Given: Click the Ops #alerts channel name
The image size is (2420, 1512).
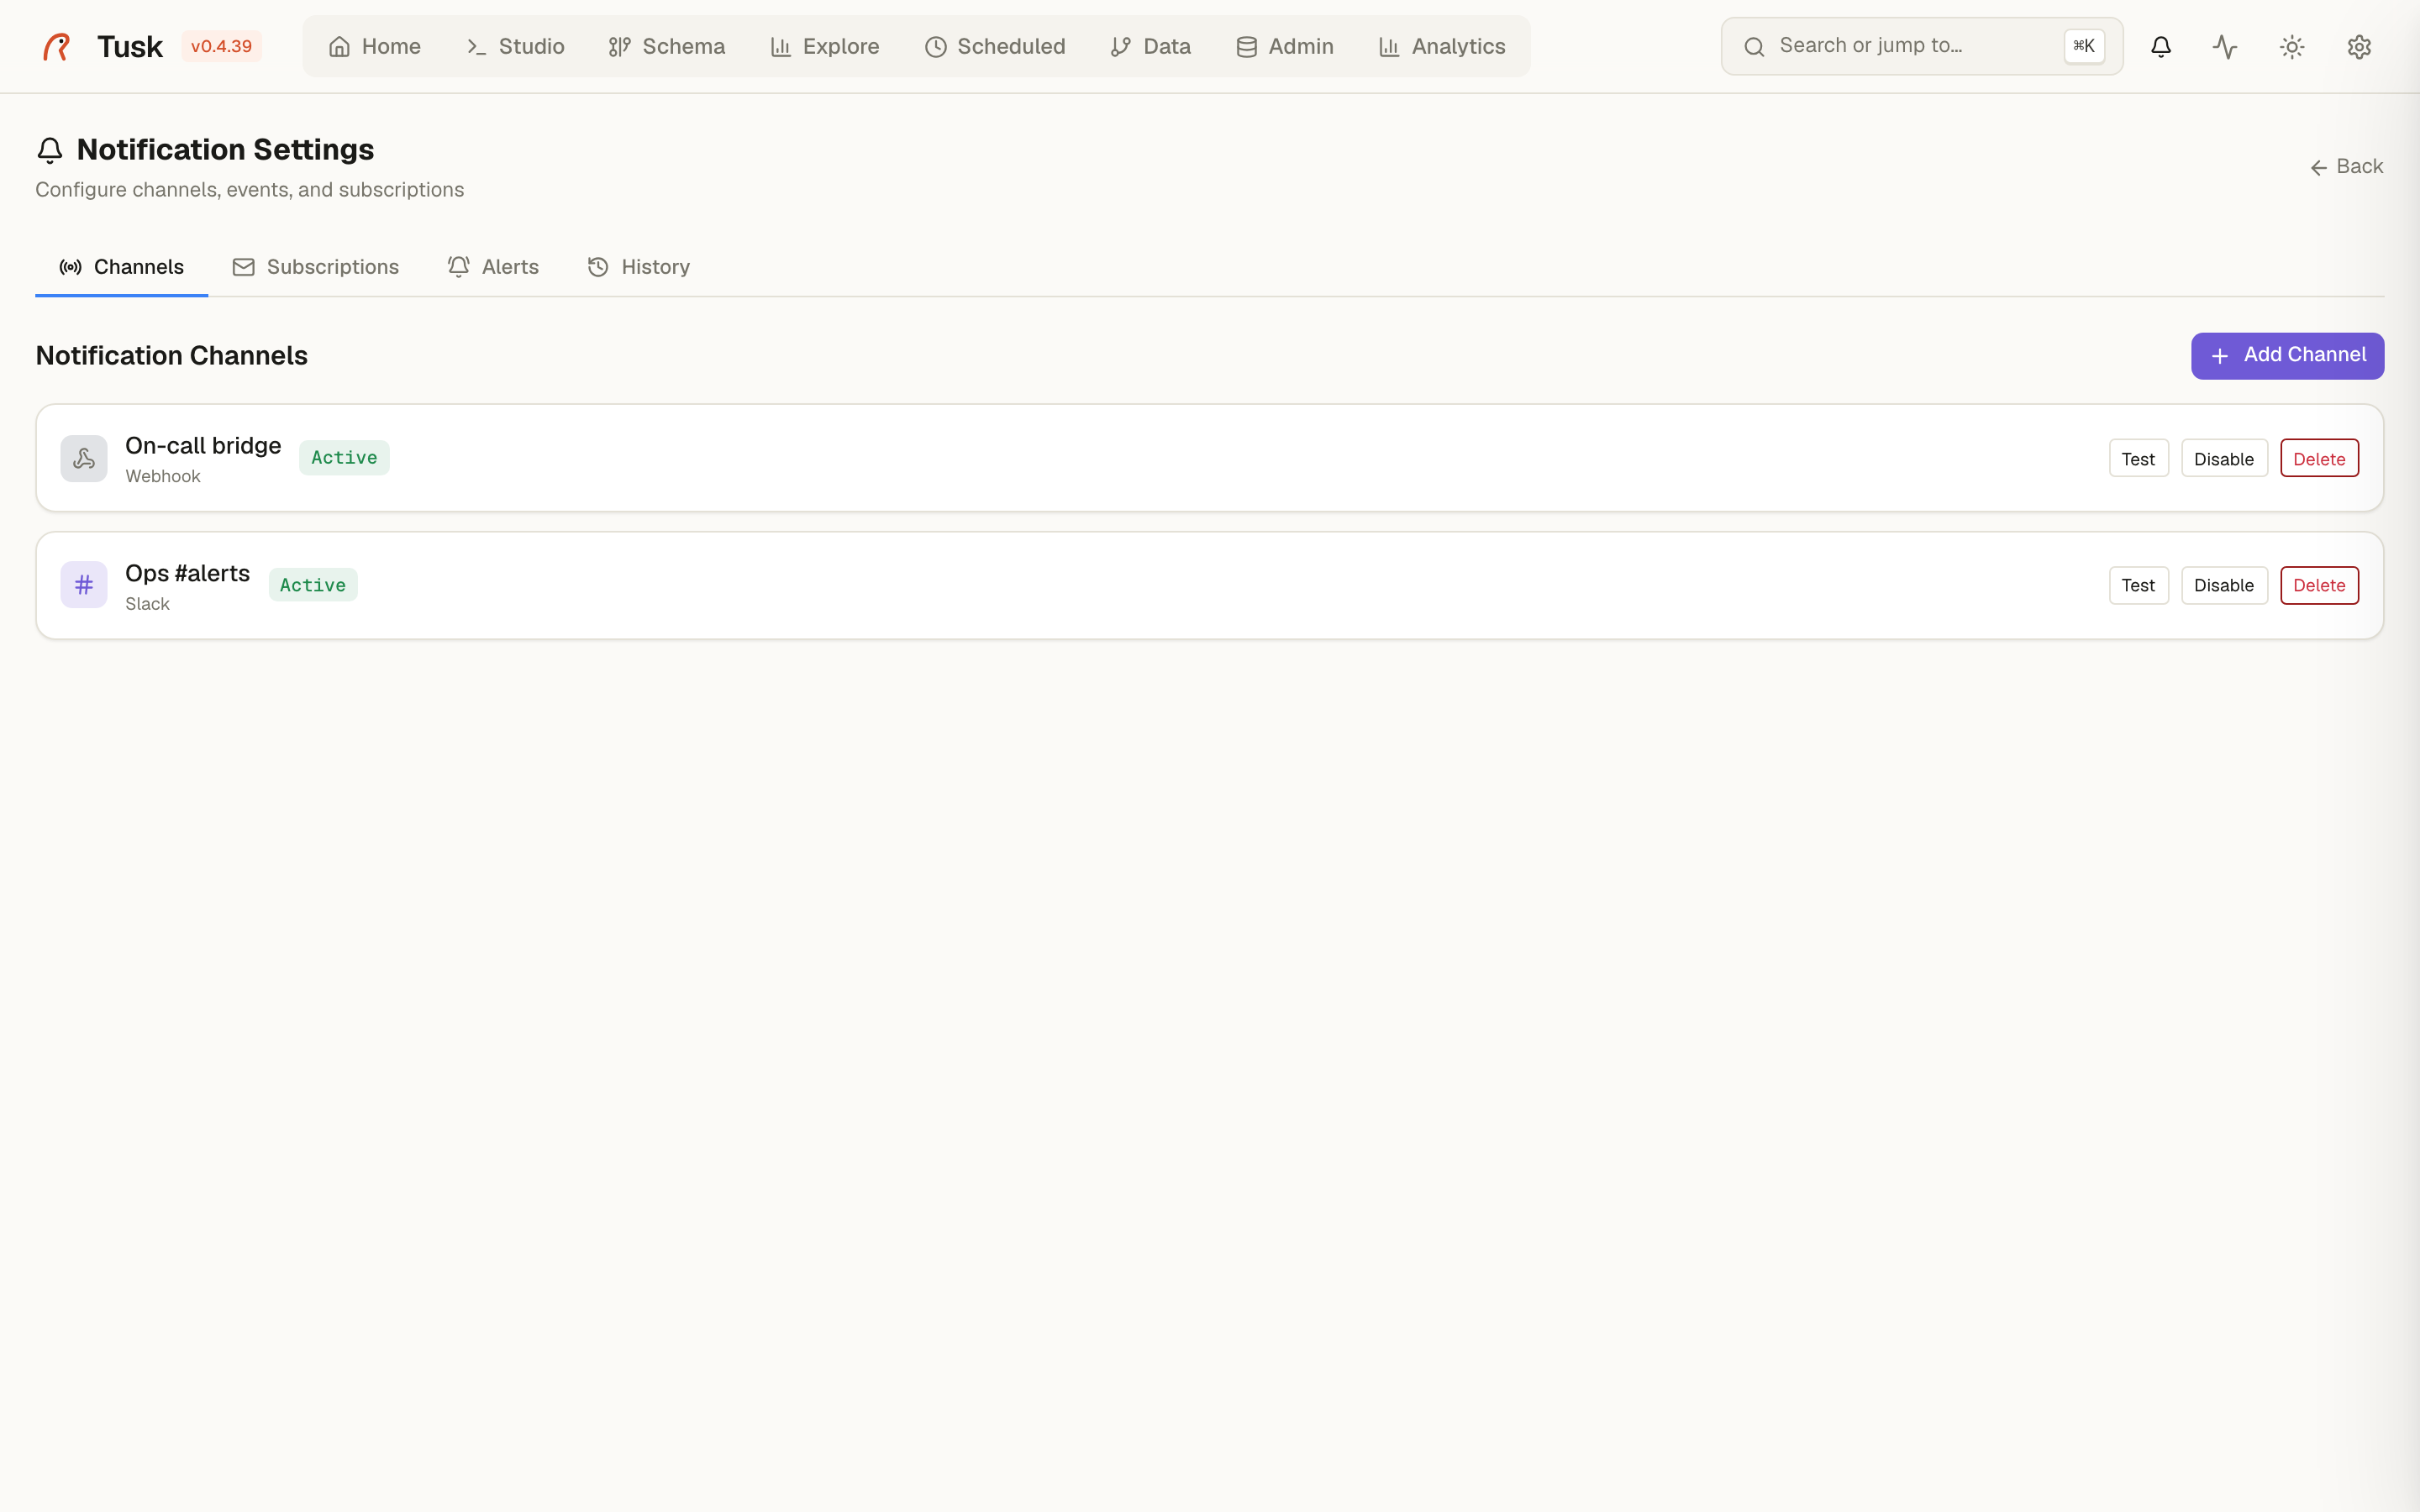Looking at the screenshot, I should click(187, 574).
